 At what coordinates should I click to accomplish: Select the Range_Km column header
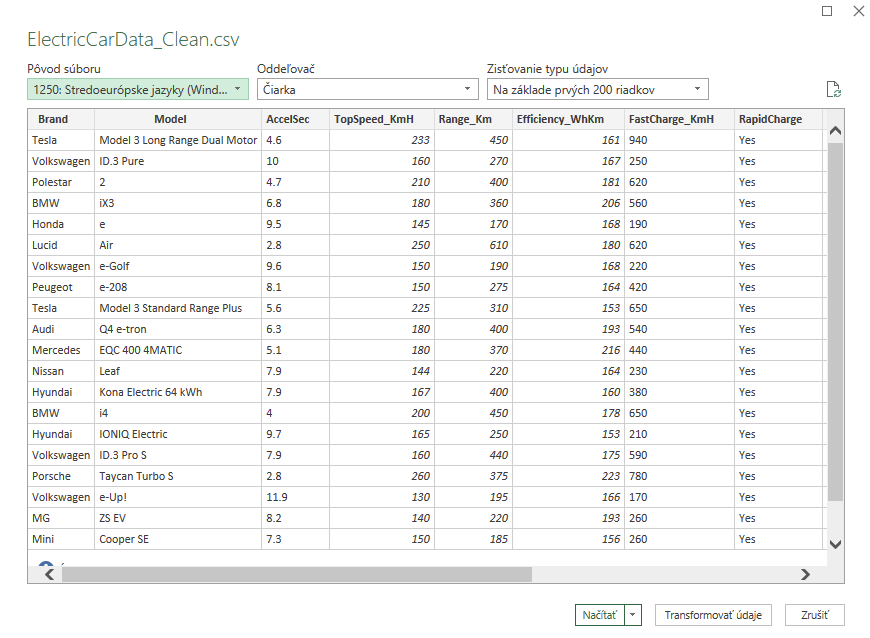point(473,119)
